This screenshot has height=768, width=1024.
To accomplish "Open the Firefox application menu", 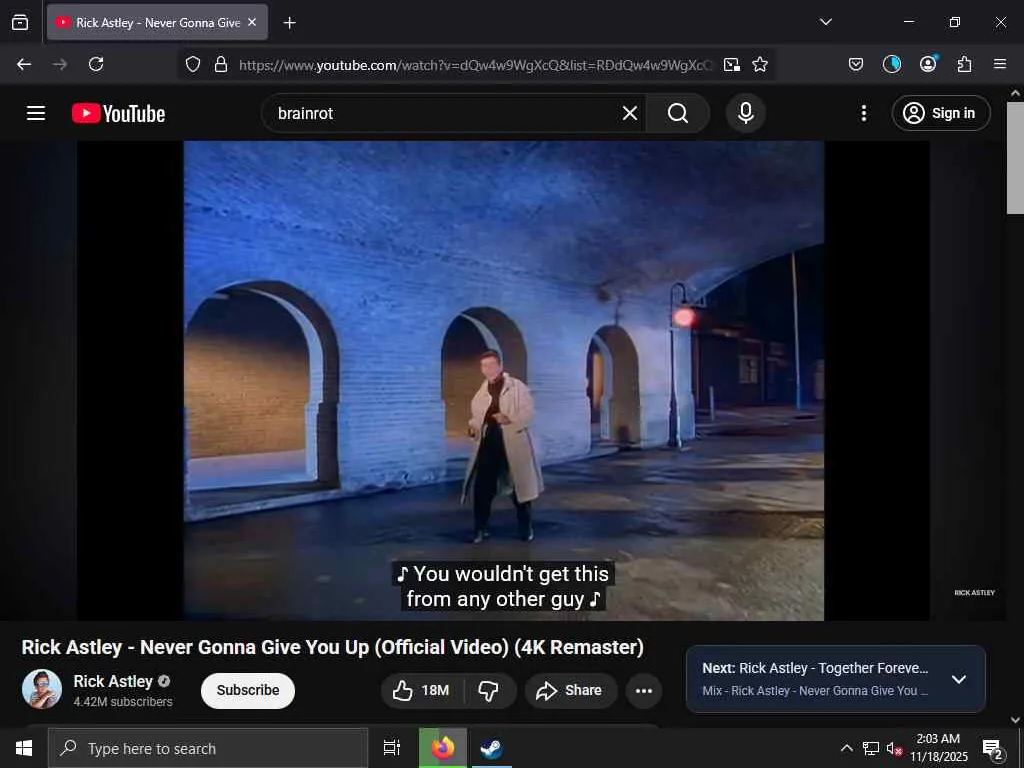I will click(1000, 64).
